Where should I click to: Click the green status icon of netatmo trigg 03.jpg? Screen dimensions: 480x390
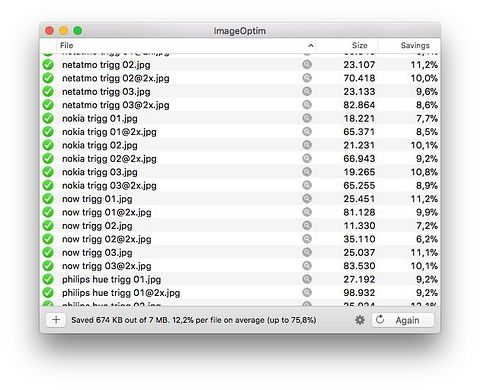coord(48,91)
